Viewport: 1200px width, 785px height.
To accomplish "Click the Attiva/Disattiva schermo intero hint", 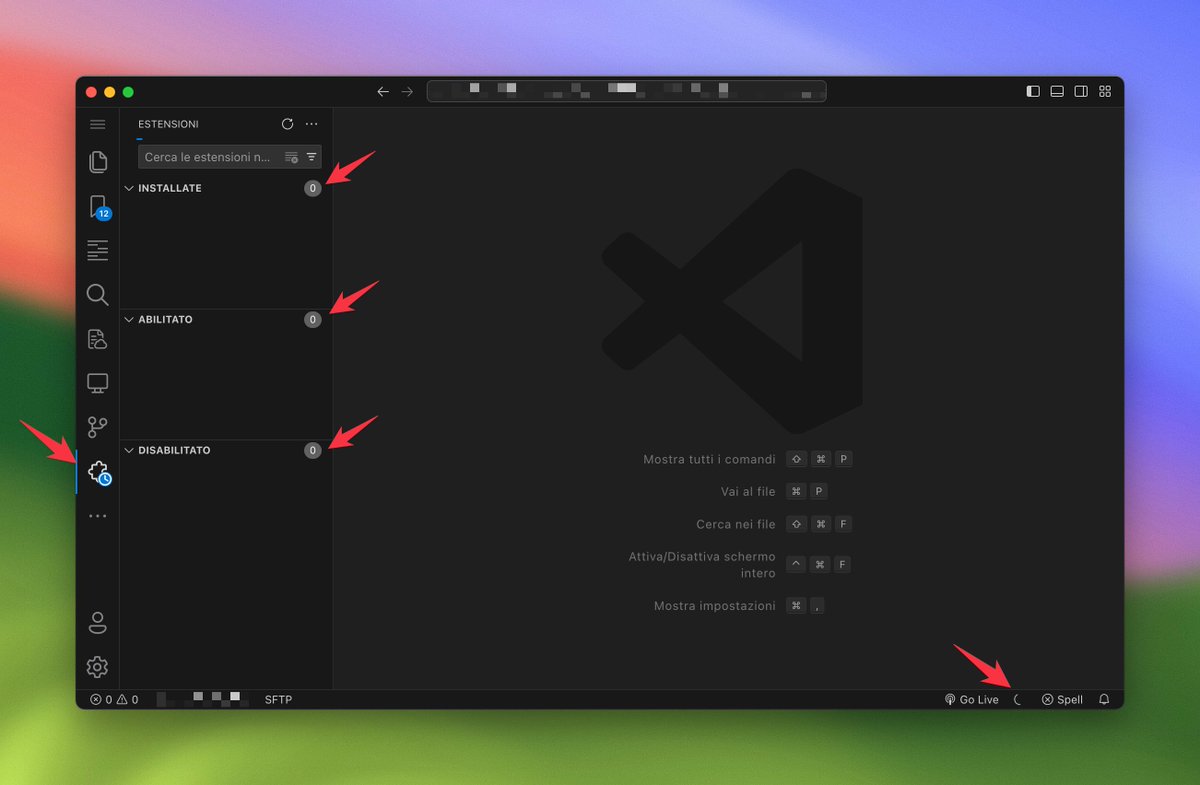I will (702, 565).
